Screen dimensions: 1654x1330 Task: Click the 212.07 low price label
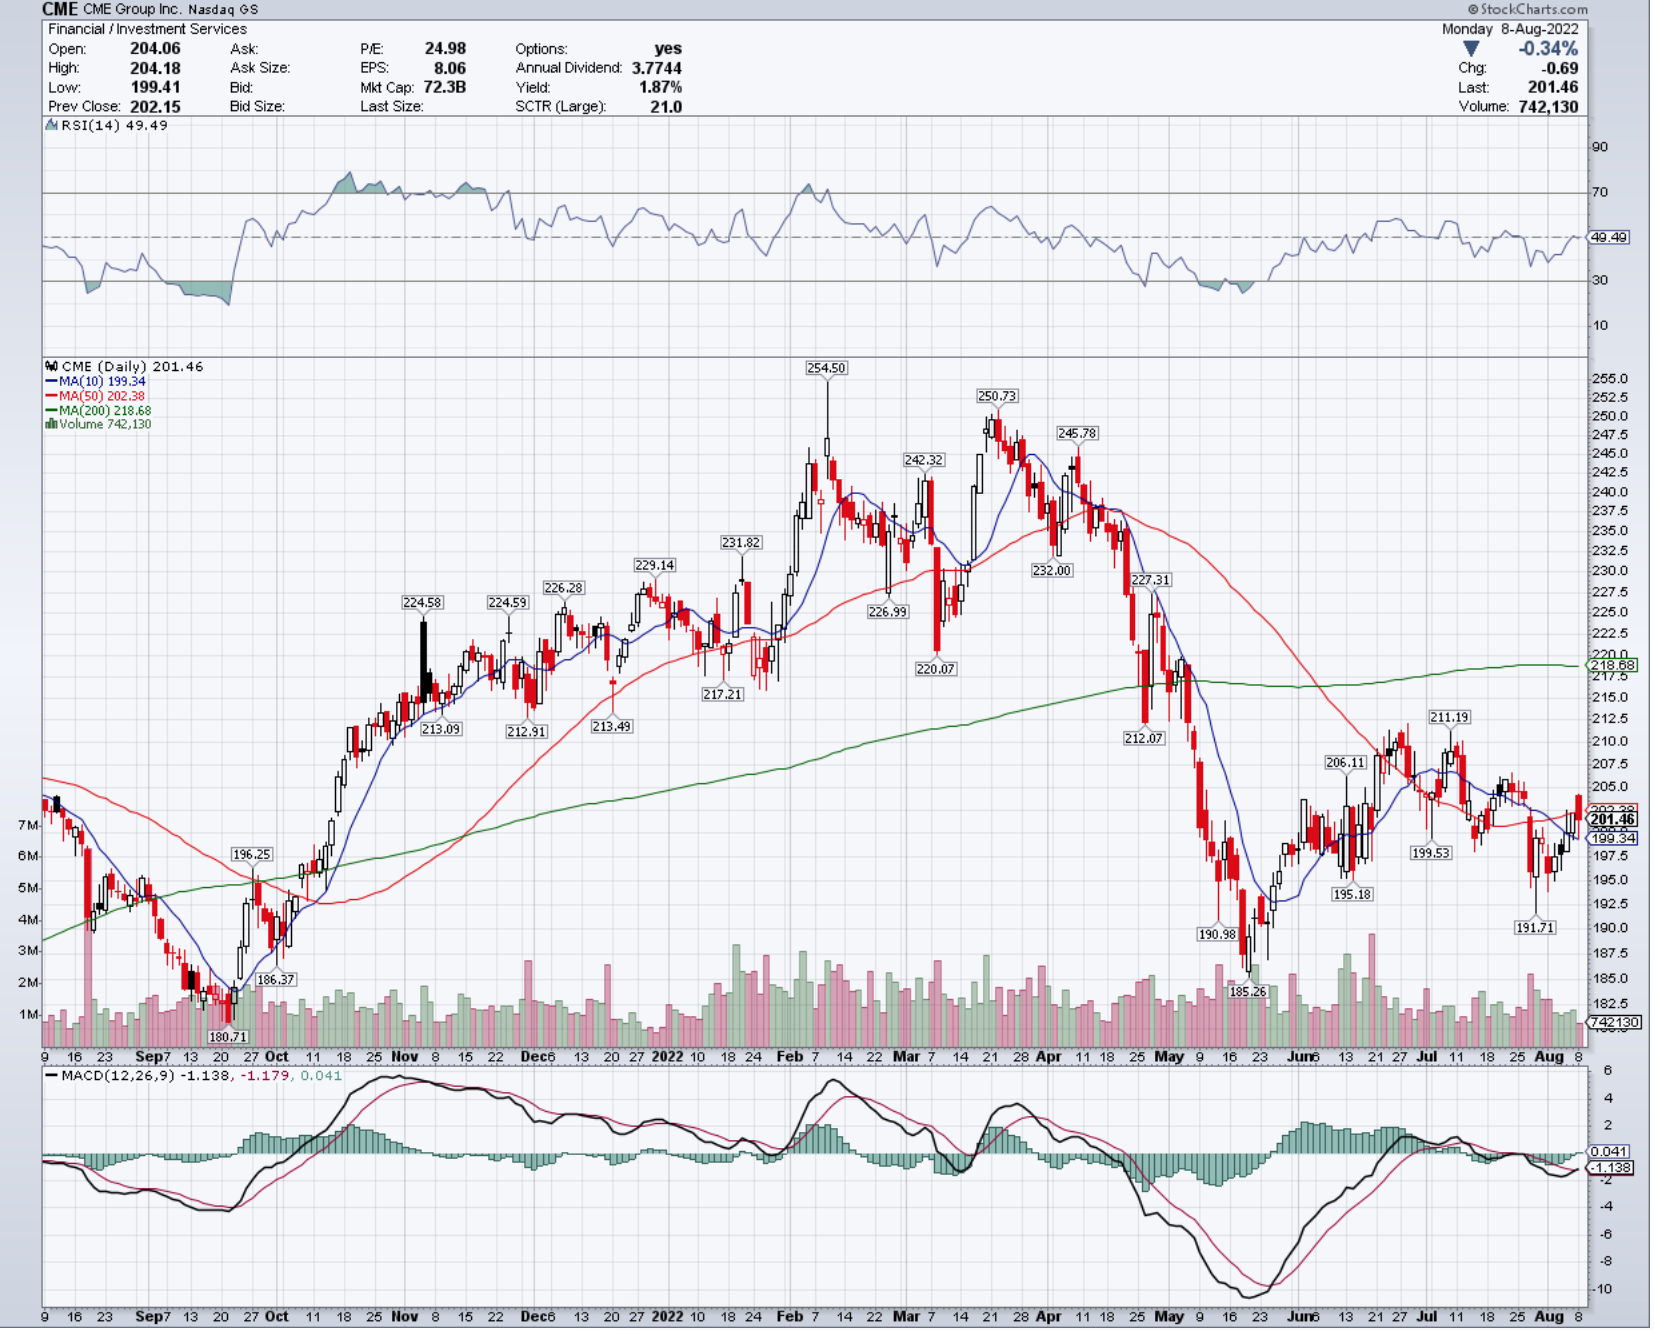coord(1143,738)
